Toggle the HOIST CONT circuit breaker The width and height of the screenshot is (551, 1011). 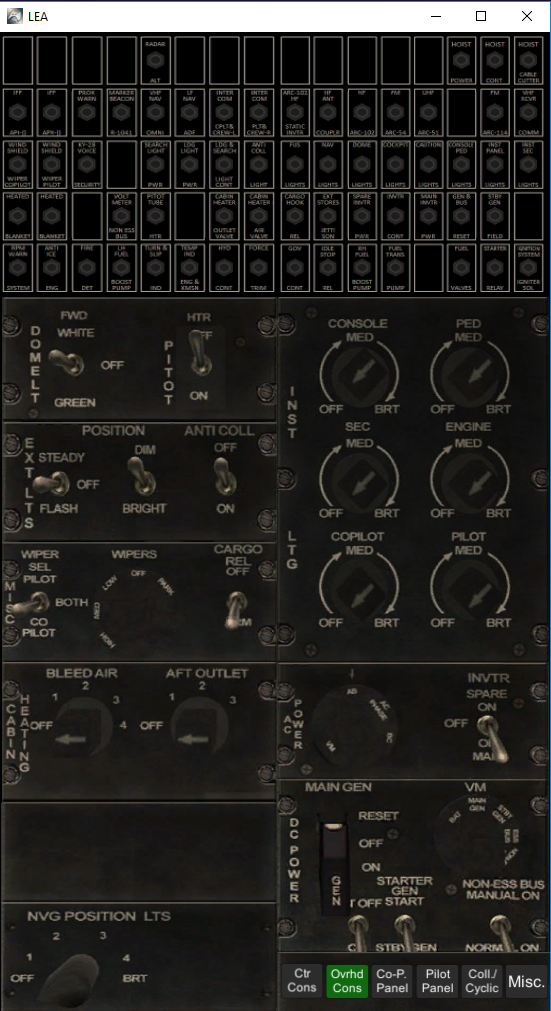(494, 61)
